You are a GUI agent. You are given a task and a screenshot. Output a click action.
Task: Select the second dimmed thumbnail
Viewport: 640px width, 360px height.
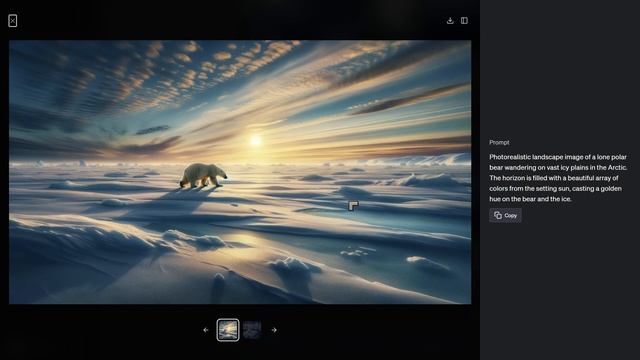pos(252,330)
